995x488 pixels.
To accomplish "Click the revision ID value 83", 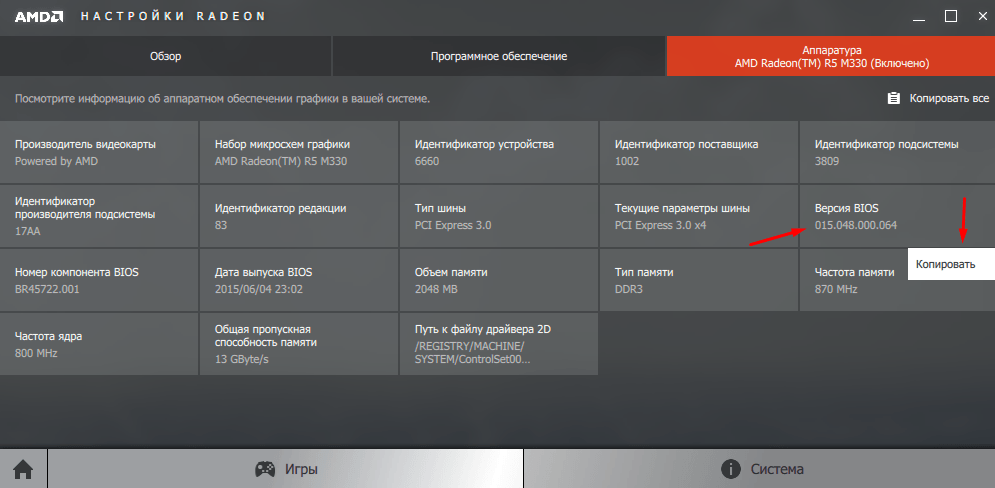I will click(221, 225).
